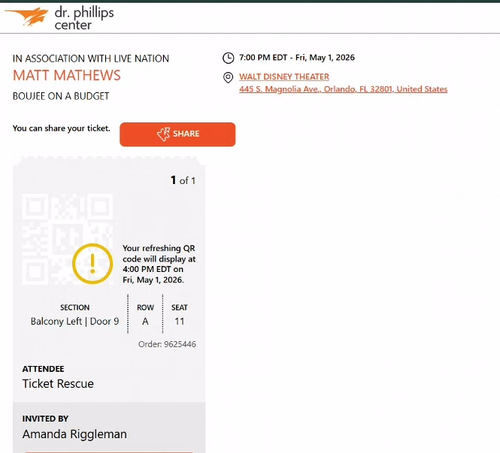Click the '7:00 PM EDT - Fri, May 1, 2026' text
The height and width of the screenshot is (453, 500).
[297, 58]
